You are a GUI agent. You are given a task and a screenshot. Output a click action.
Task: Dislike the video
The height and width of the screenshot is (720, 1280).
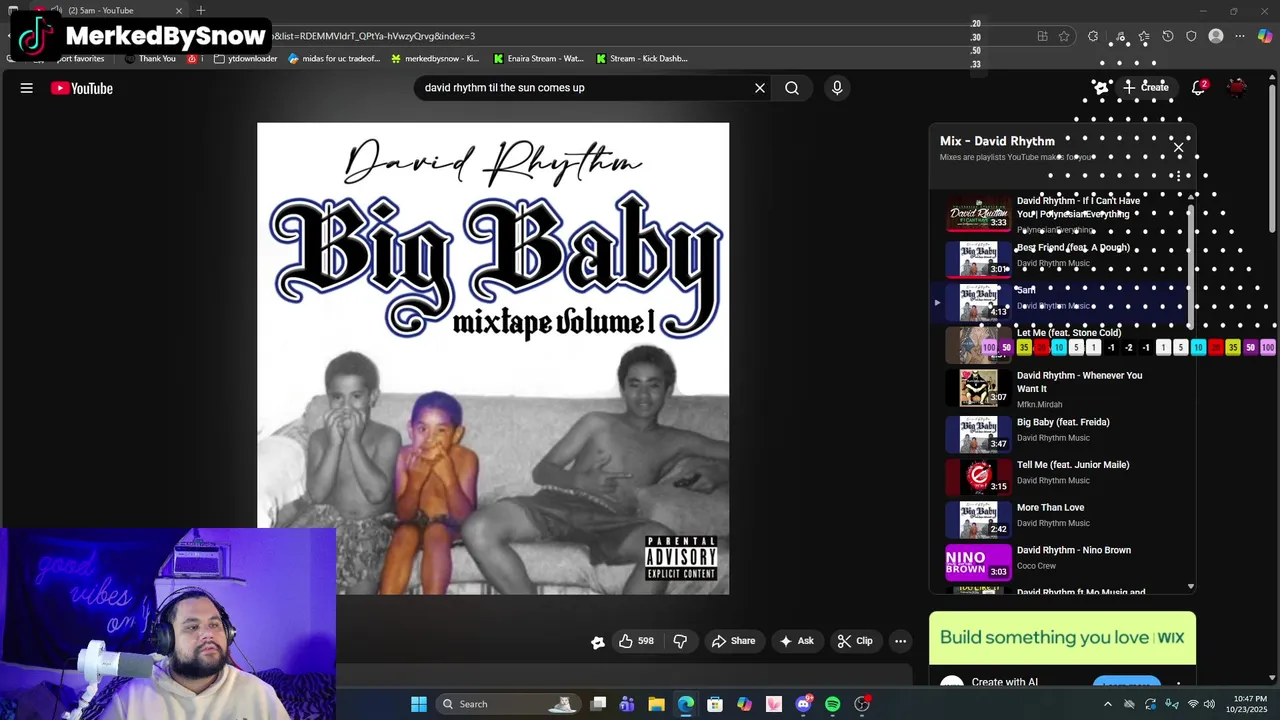point(680,641)
